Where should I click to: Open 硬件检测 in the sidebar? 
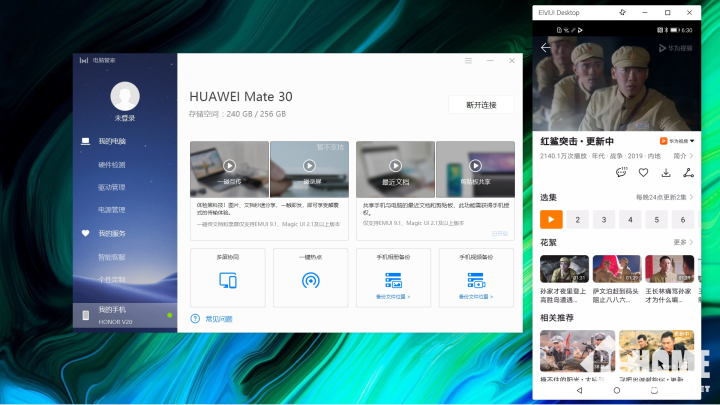112,164
